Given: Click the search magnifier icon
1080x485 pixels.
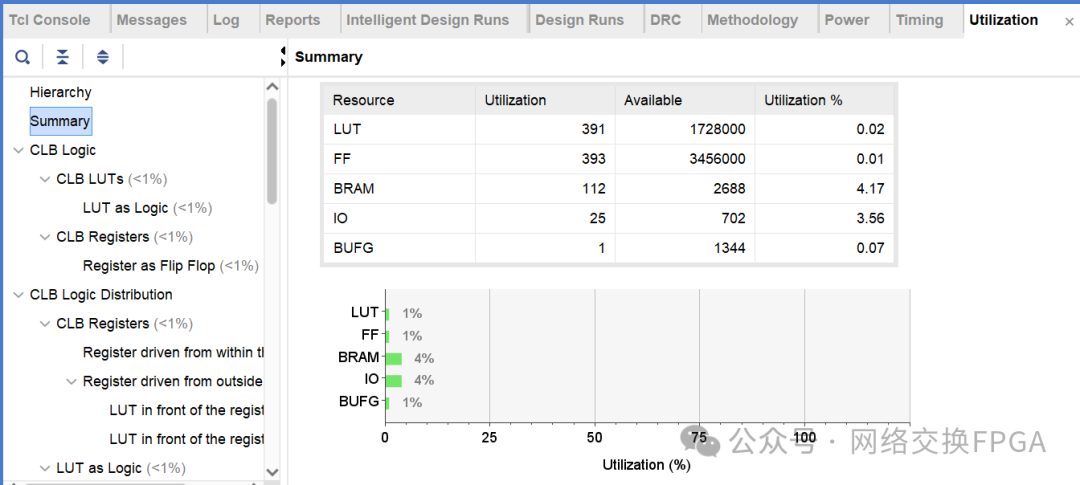Looking at the screenshot, I should point(22,57).
